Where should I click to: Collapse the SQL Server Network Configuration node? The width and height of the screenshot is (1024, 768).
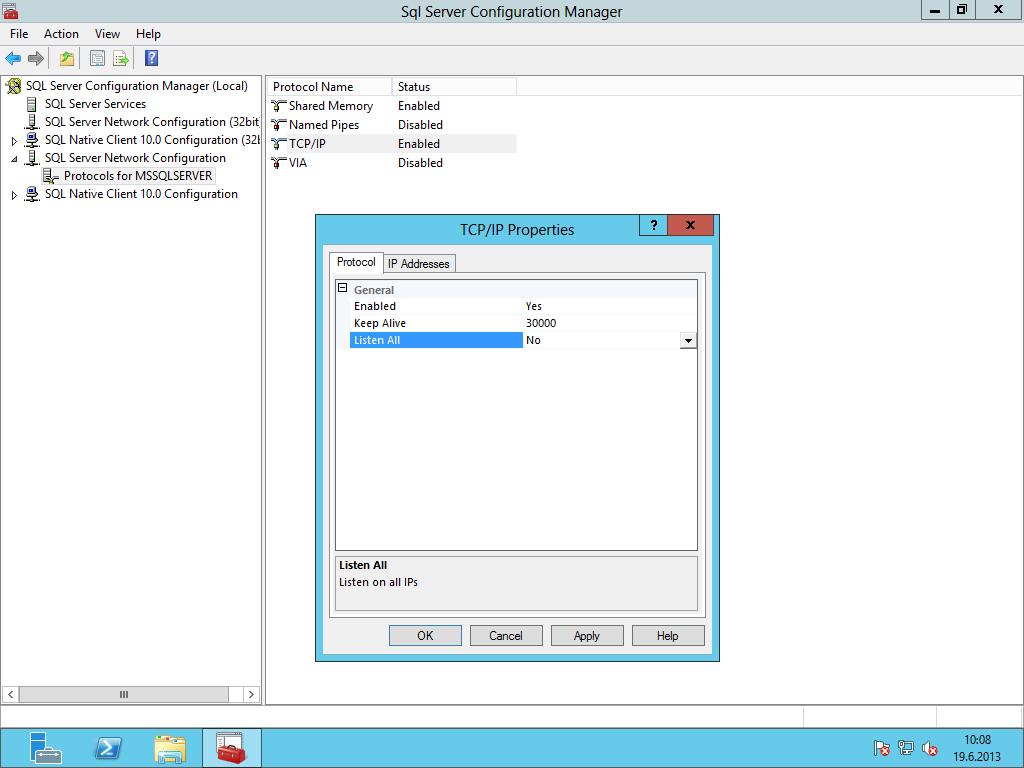(x=14, y=158)
